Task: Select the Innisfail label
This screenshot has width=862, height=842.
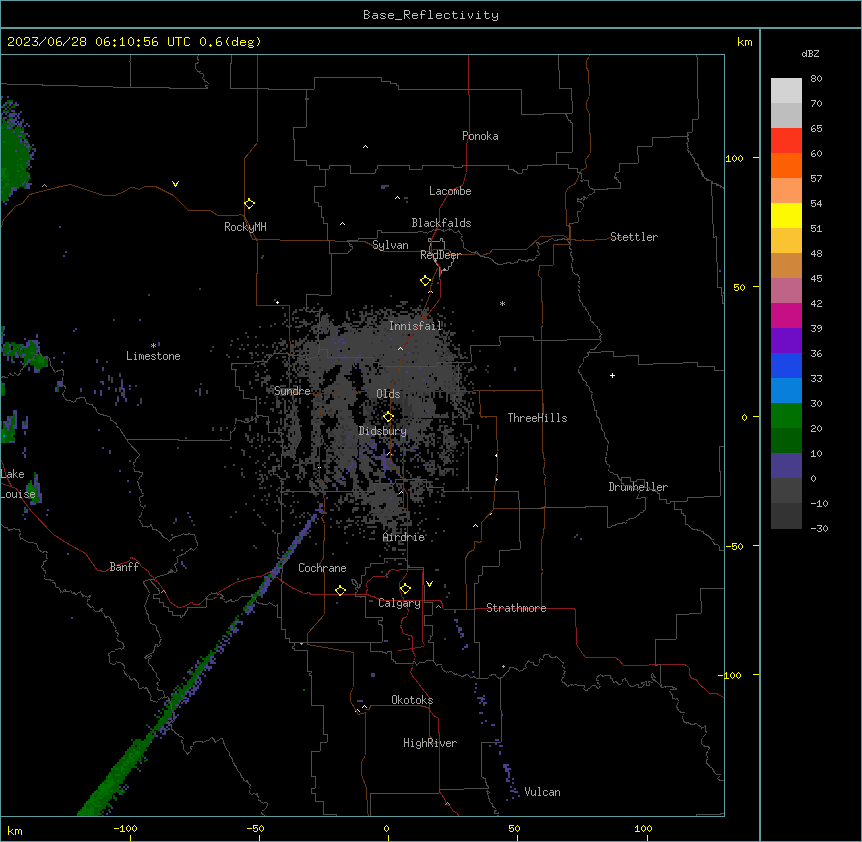Action: (x=416, y=326)
